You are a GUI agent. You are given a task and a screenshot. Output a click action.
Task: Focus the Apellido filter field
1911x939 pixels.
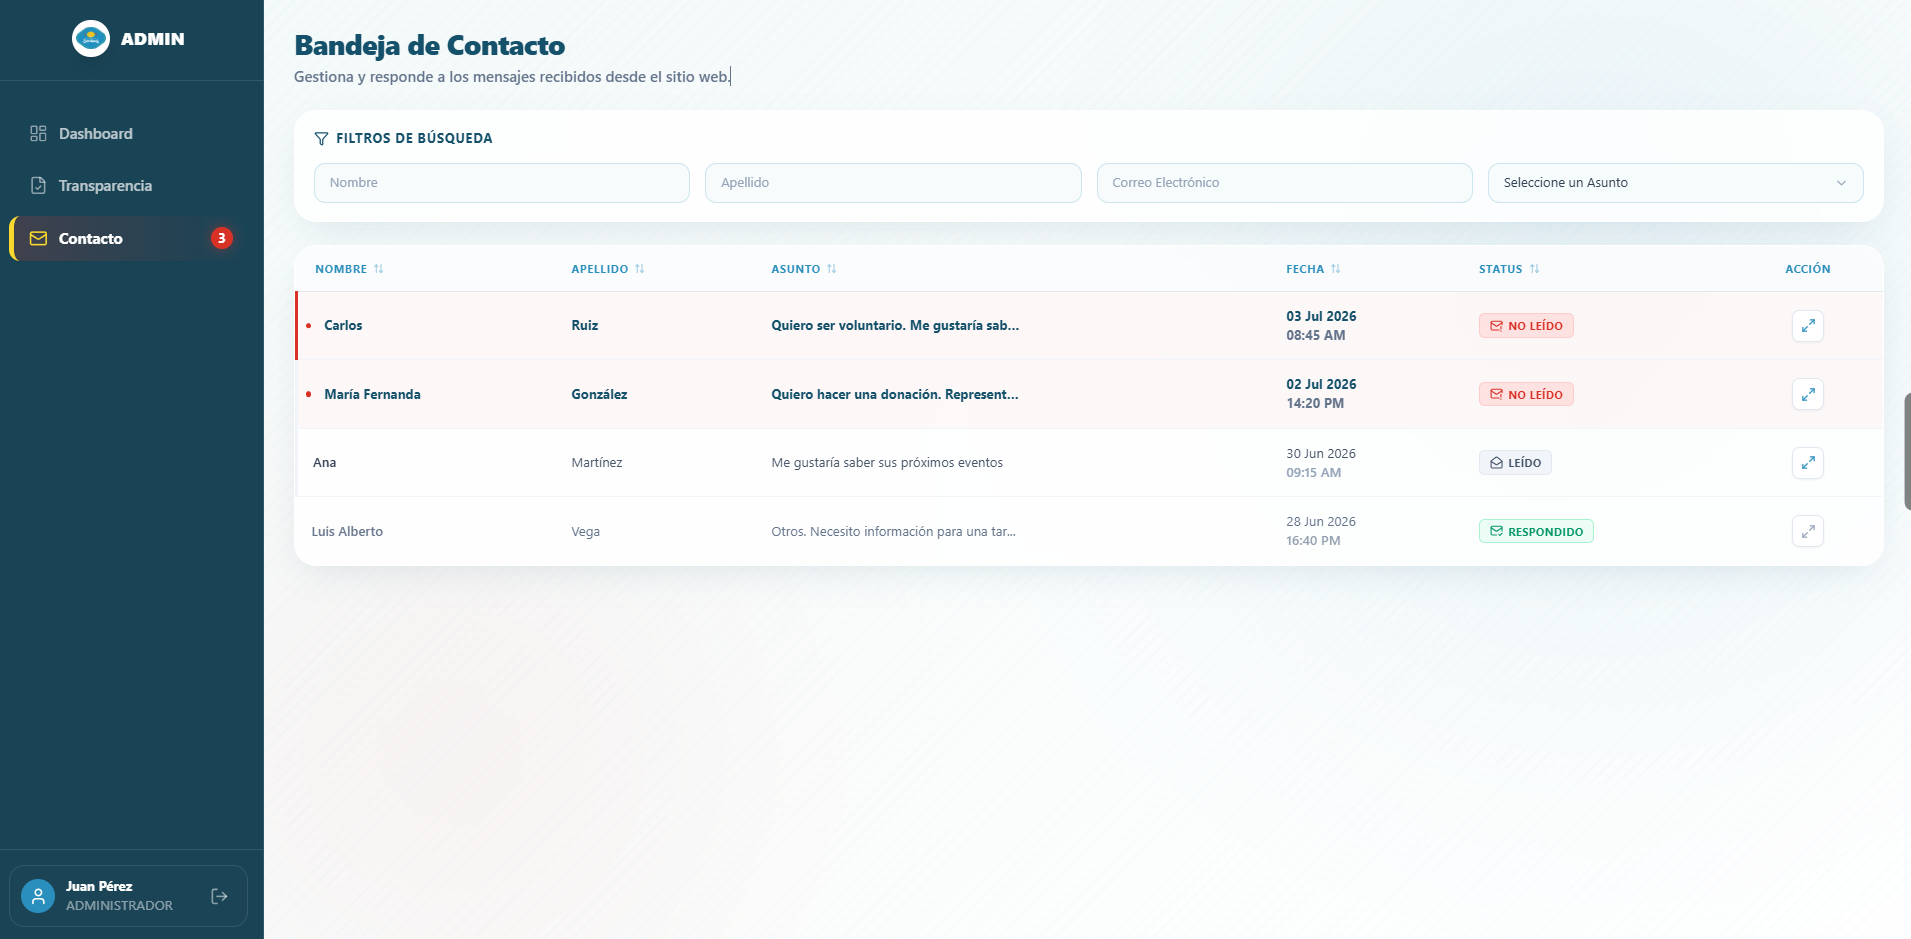893,183
